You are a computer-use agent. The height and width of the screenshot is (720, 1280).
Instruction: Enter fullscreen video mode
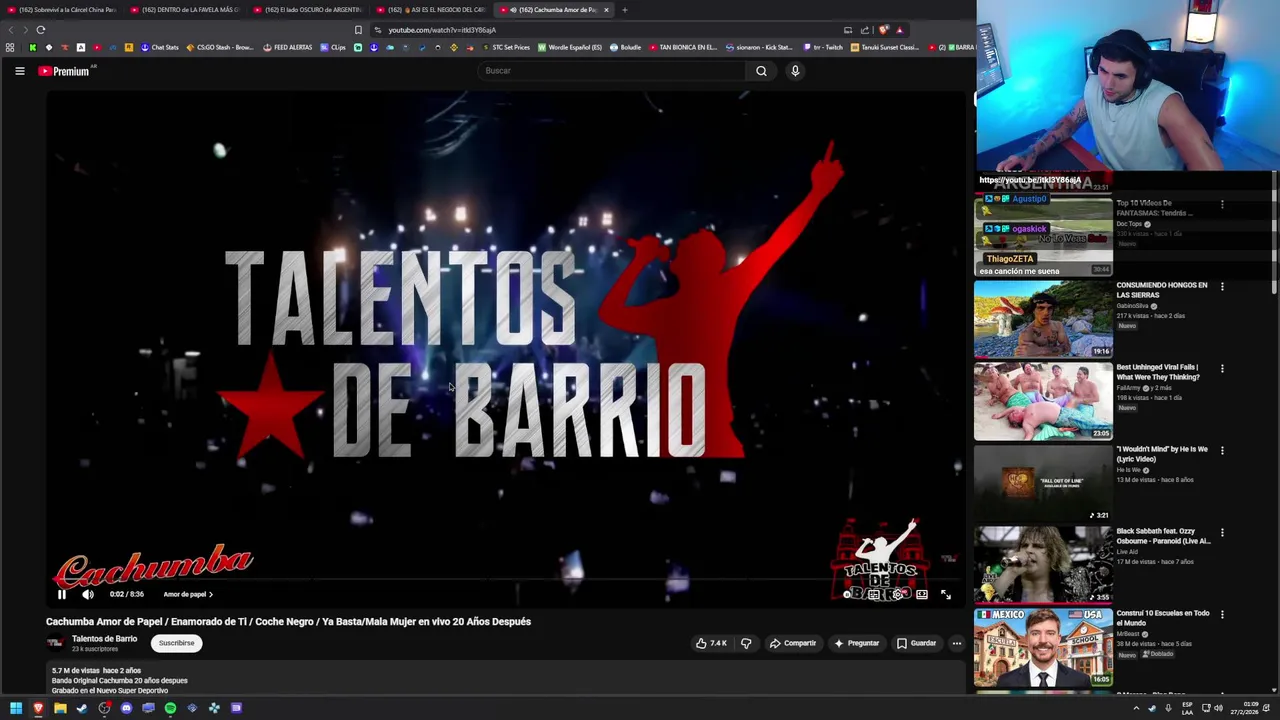click(x=946, y=594)
